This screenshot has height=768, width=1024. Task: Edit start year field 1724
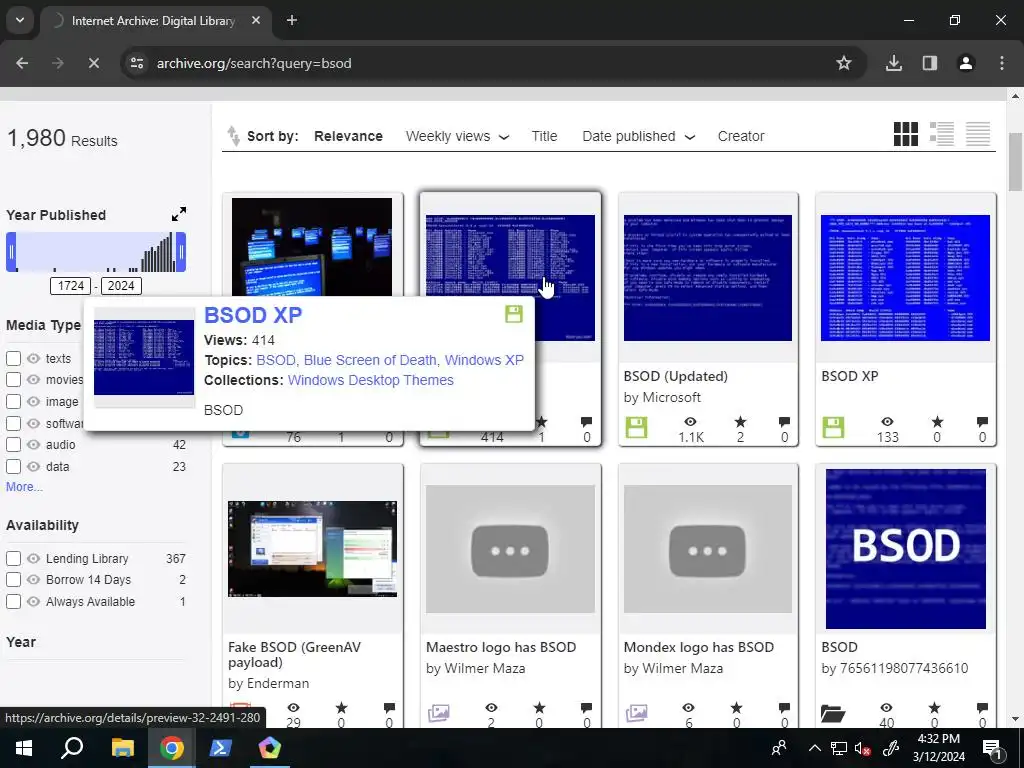point(71,285)
